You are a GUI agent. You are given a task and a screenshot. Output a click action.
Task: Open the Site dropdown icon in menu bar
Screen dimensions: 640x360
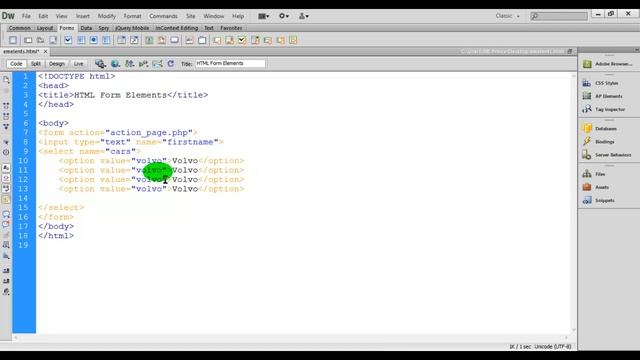pos(304,16)
